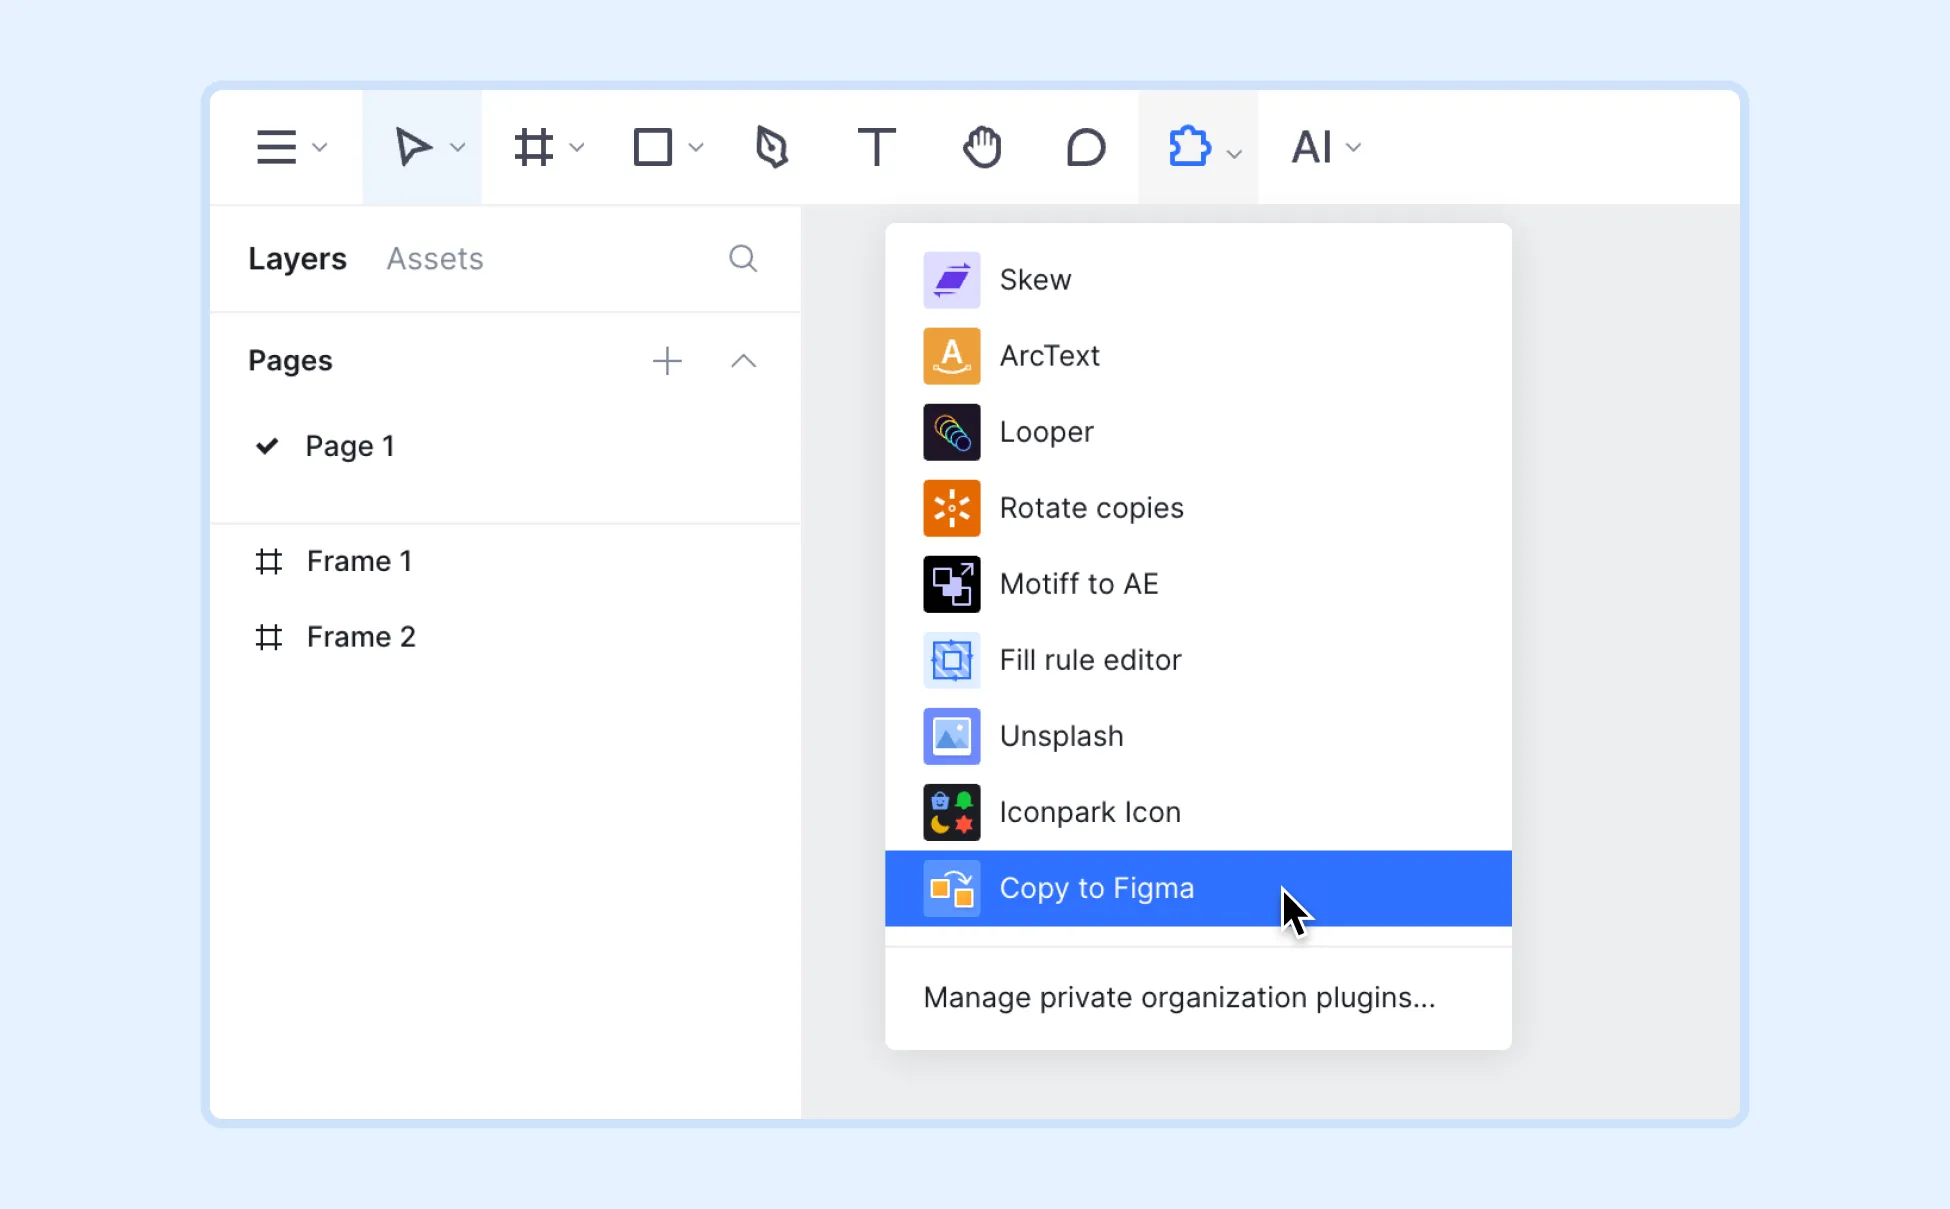Screen dimensions: 1950x1209
Task: Choose Copy to Figma plugin
Action: [1198, 888]
